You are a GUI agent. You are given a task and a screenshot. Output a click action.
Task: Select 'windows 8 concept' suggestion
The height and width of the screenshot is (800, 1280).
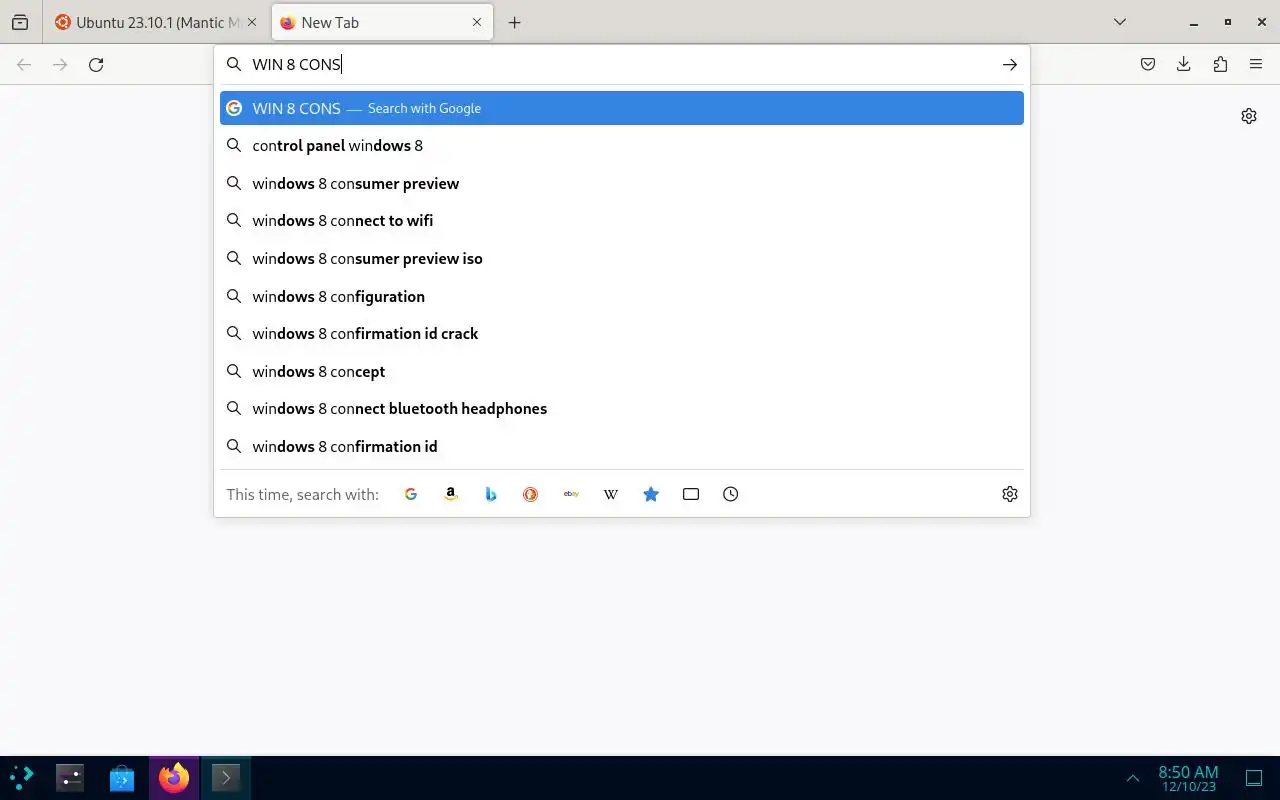click(622, 371)
